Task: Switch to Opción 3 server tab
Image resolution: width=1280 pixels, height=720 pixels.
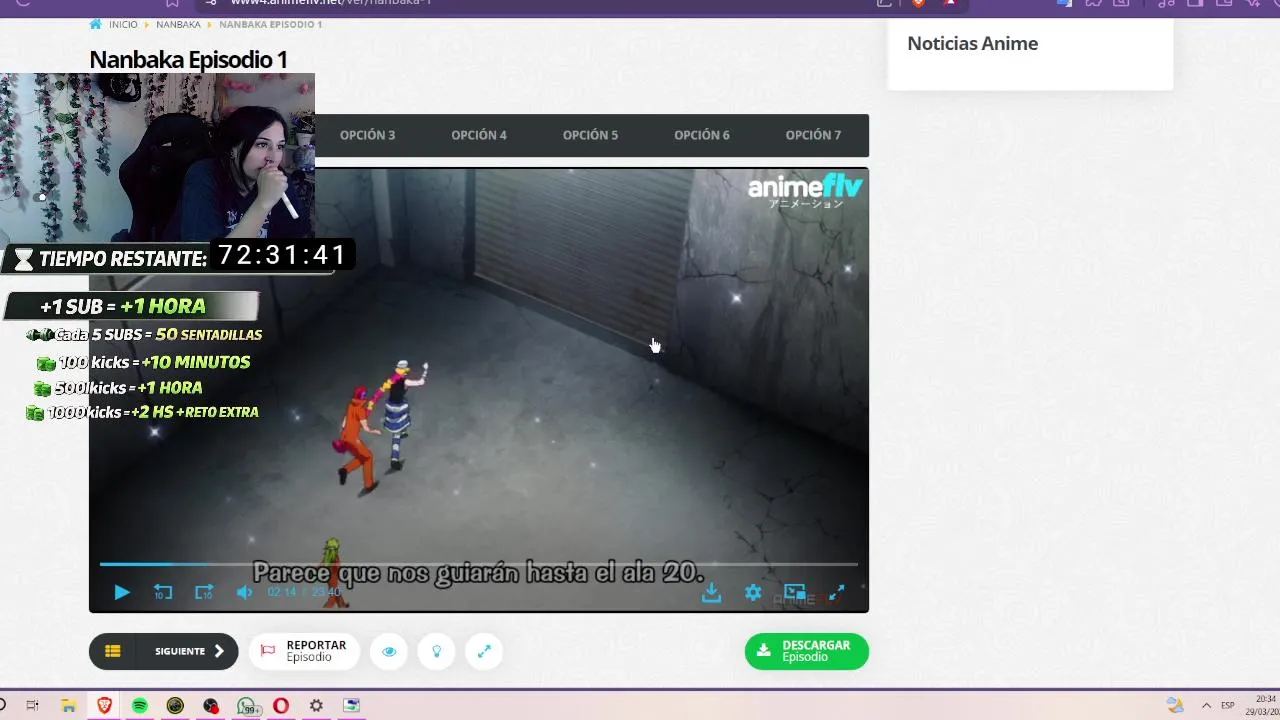Action: [367, 135]
